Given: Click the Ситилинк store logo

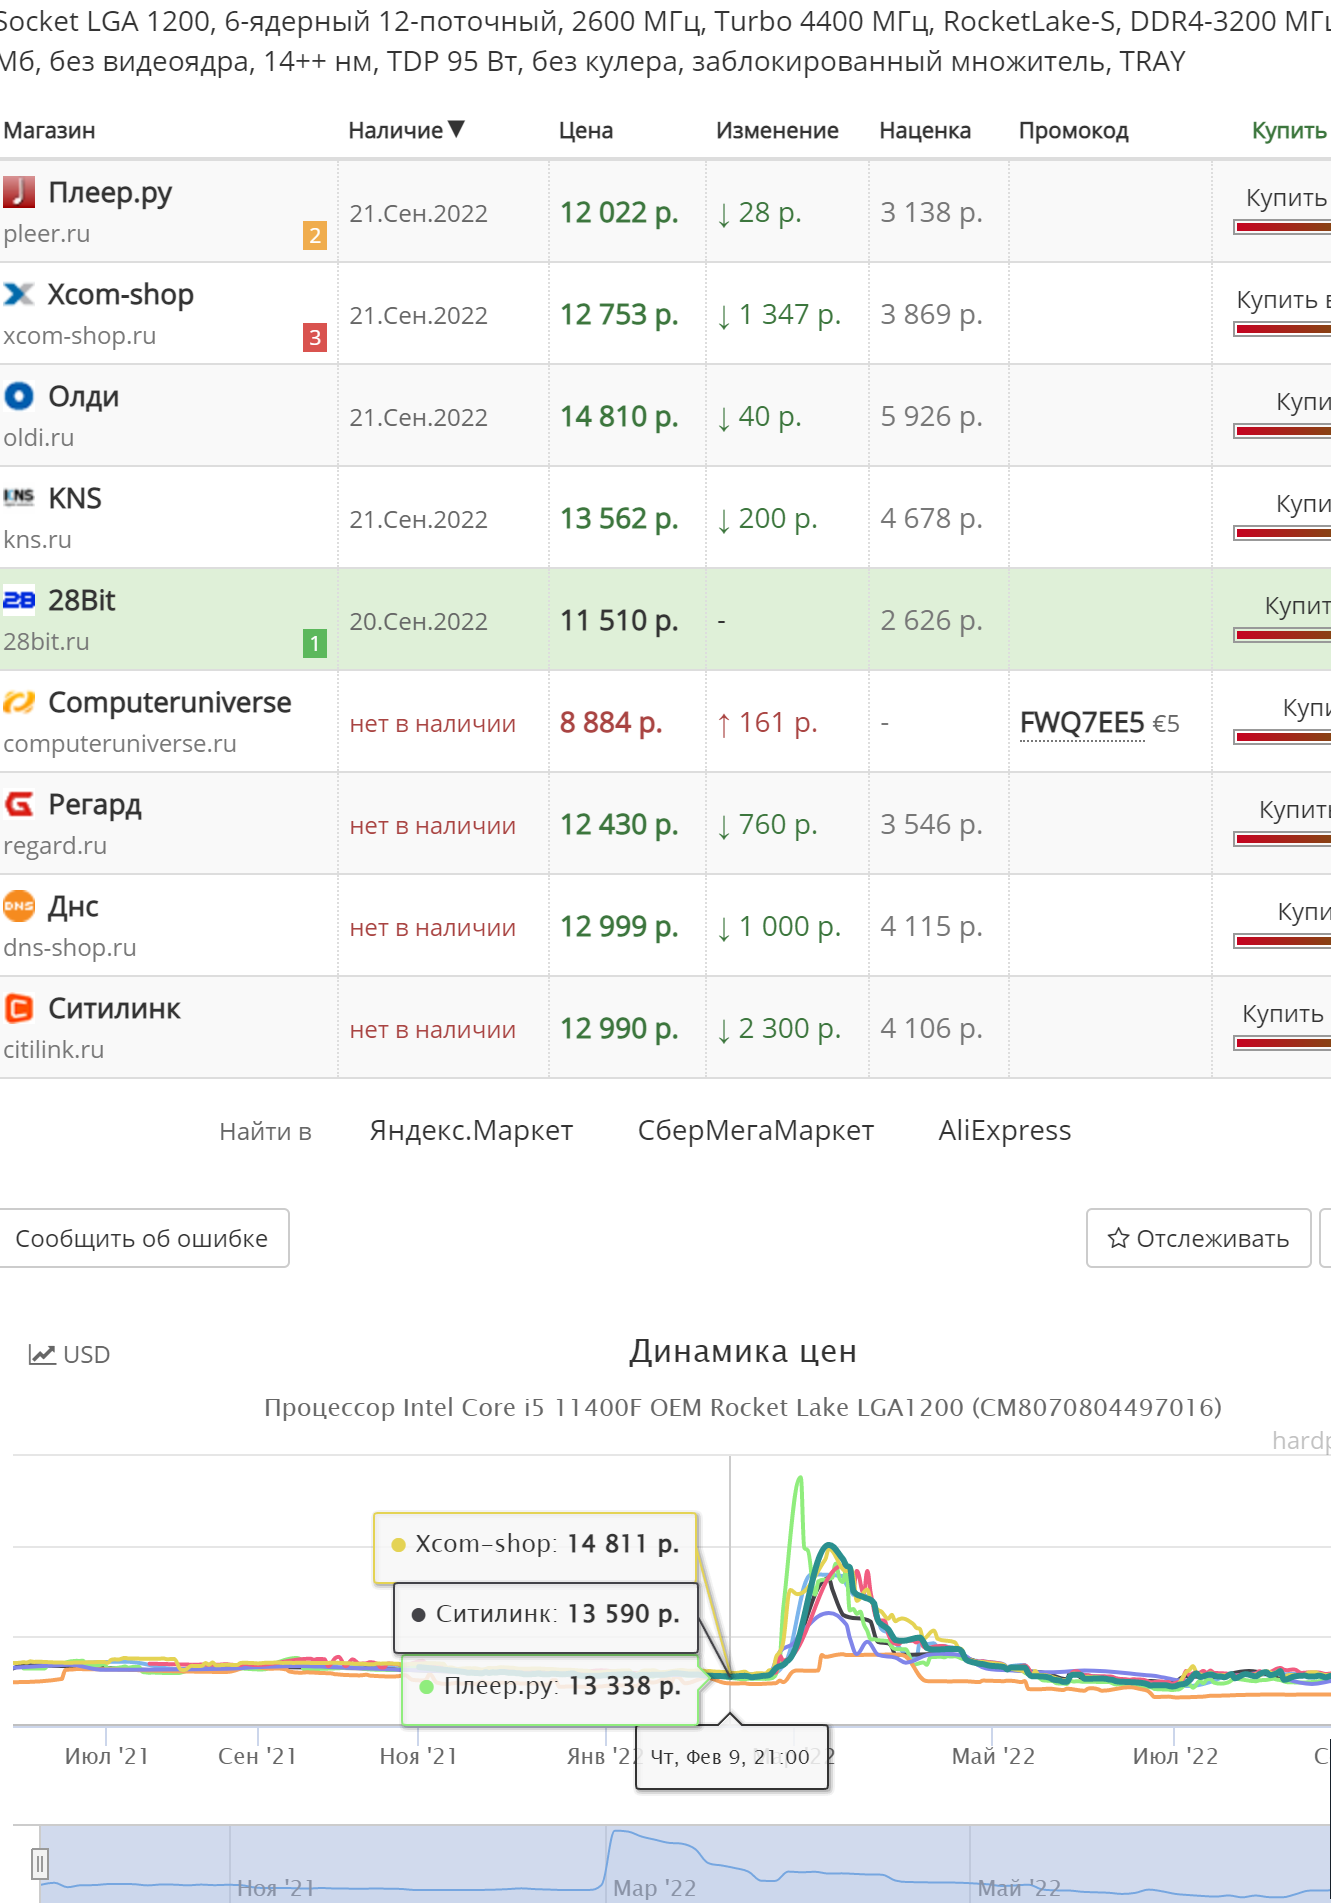Looking at the screenshot, I should coord(20,1009).
